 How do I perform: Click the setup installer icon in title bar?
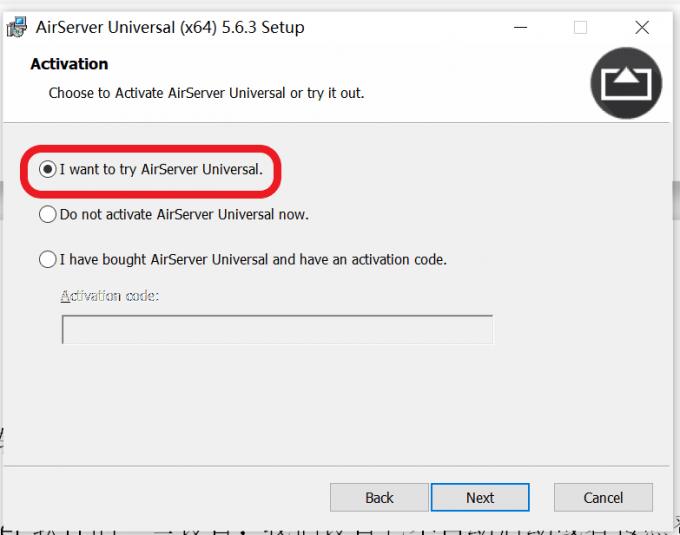pos(17,27)
